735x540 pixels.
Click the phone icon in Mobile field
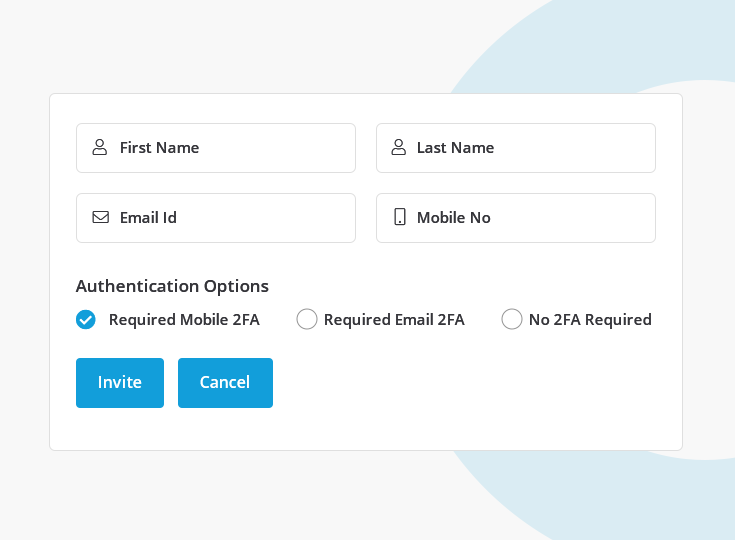[399, 217]
